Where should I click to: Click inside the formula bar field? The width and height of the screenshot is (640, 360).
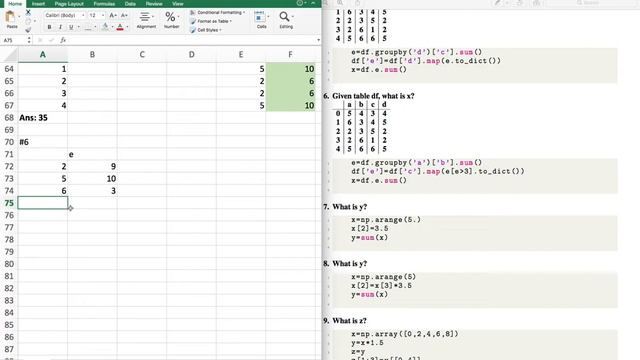[x=192, y=40]
